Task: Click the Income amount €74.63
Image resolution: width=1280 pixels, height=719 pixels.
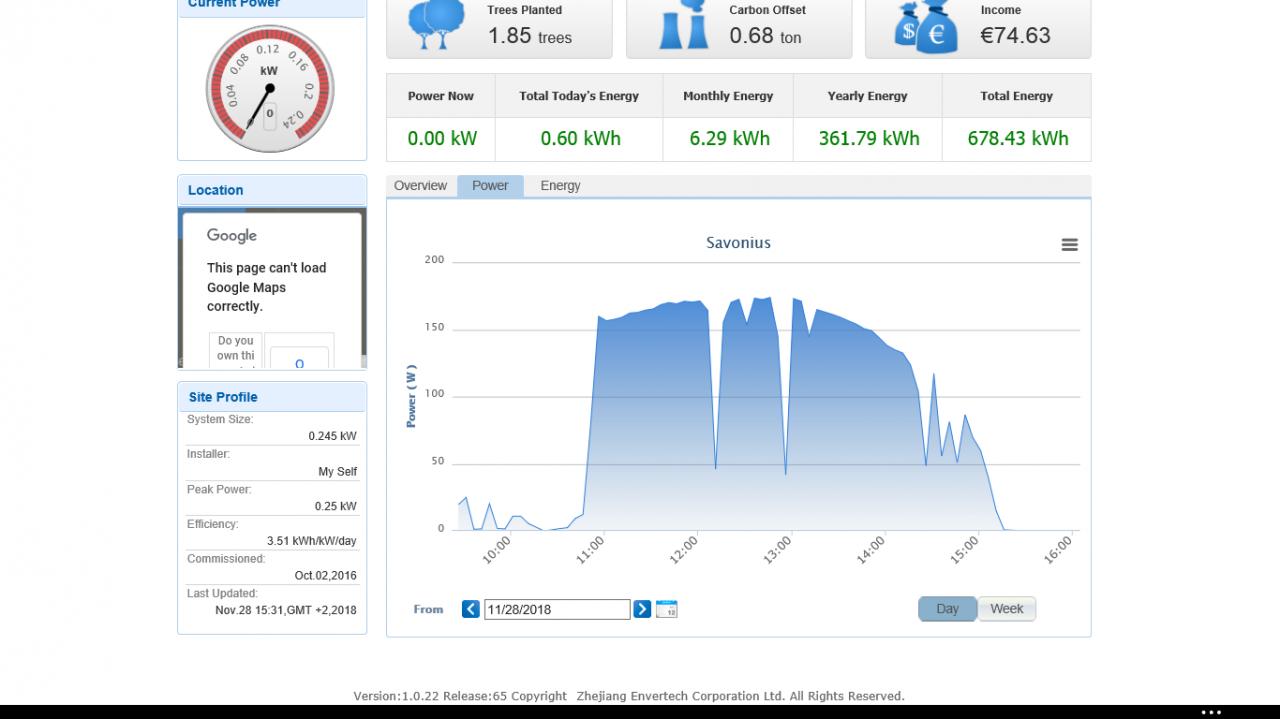Action: tap(1015, 36)
